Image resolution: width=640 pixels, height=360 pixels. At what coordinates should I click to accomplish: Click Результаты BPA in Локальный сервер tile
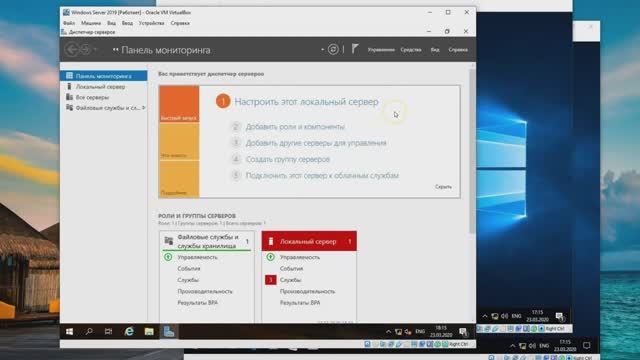[x=300, y=303]
